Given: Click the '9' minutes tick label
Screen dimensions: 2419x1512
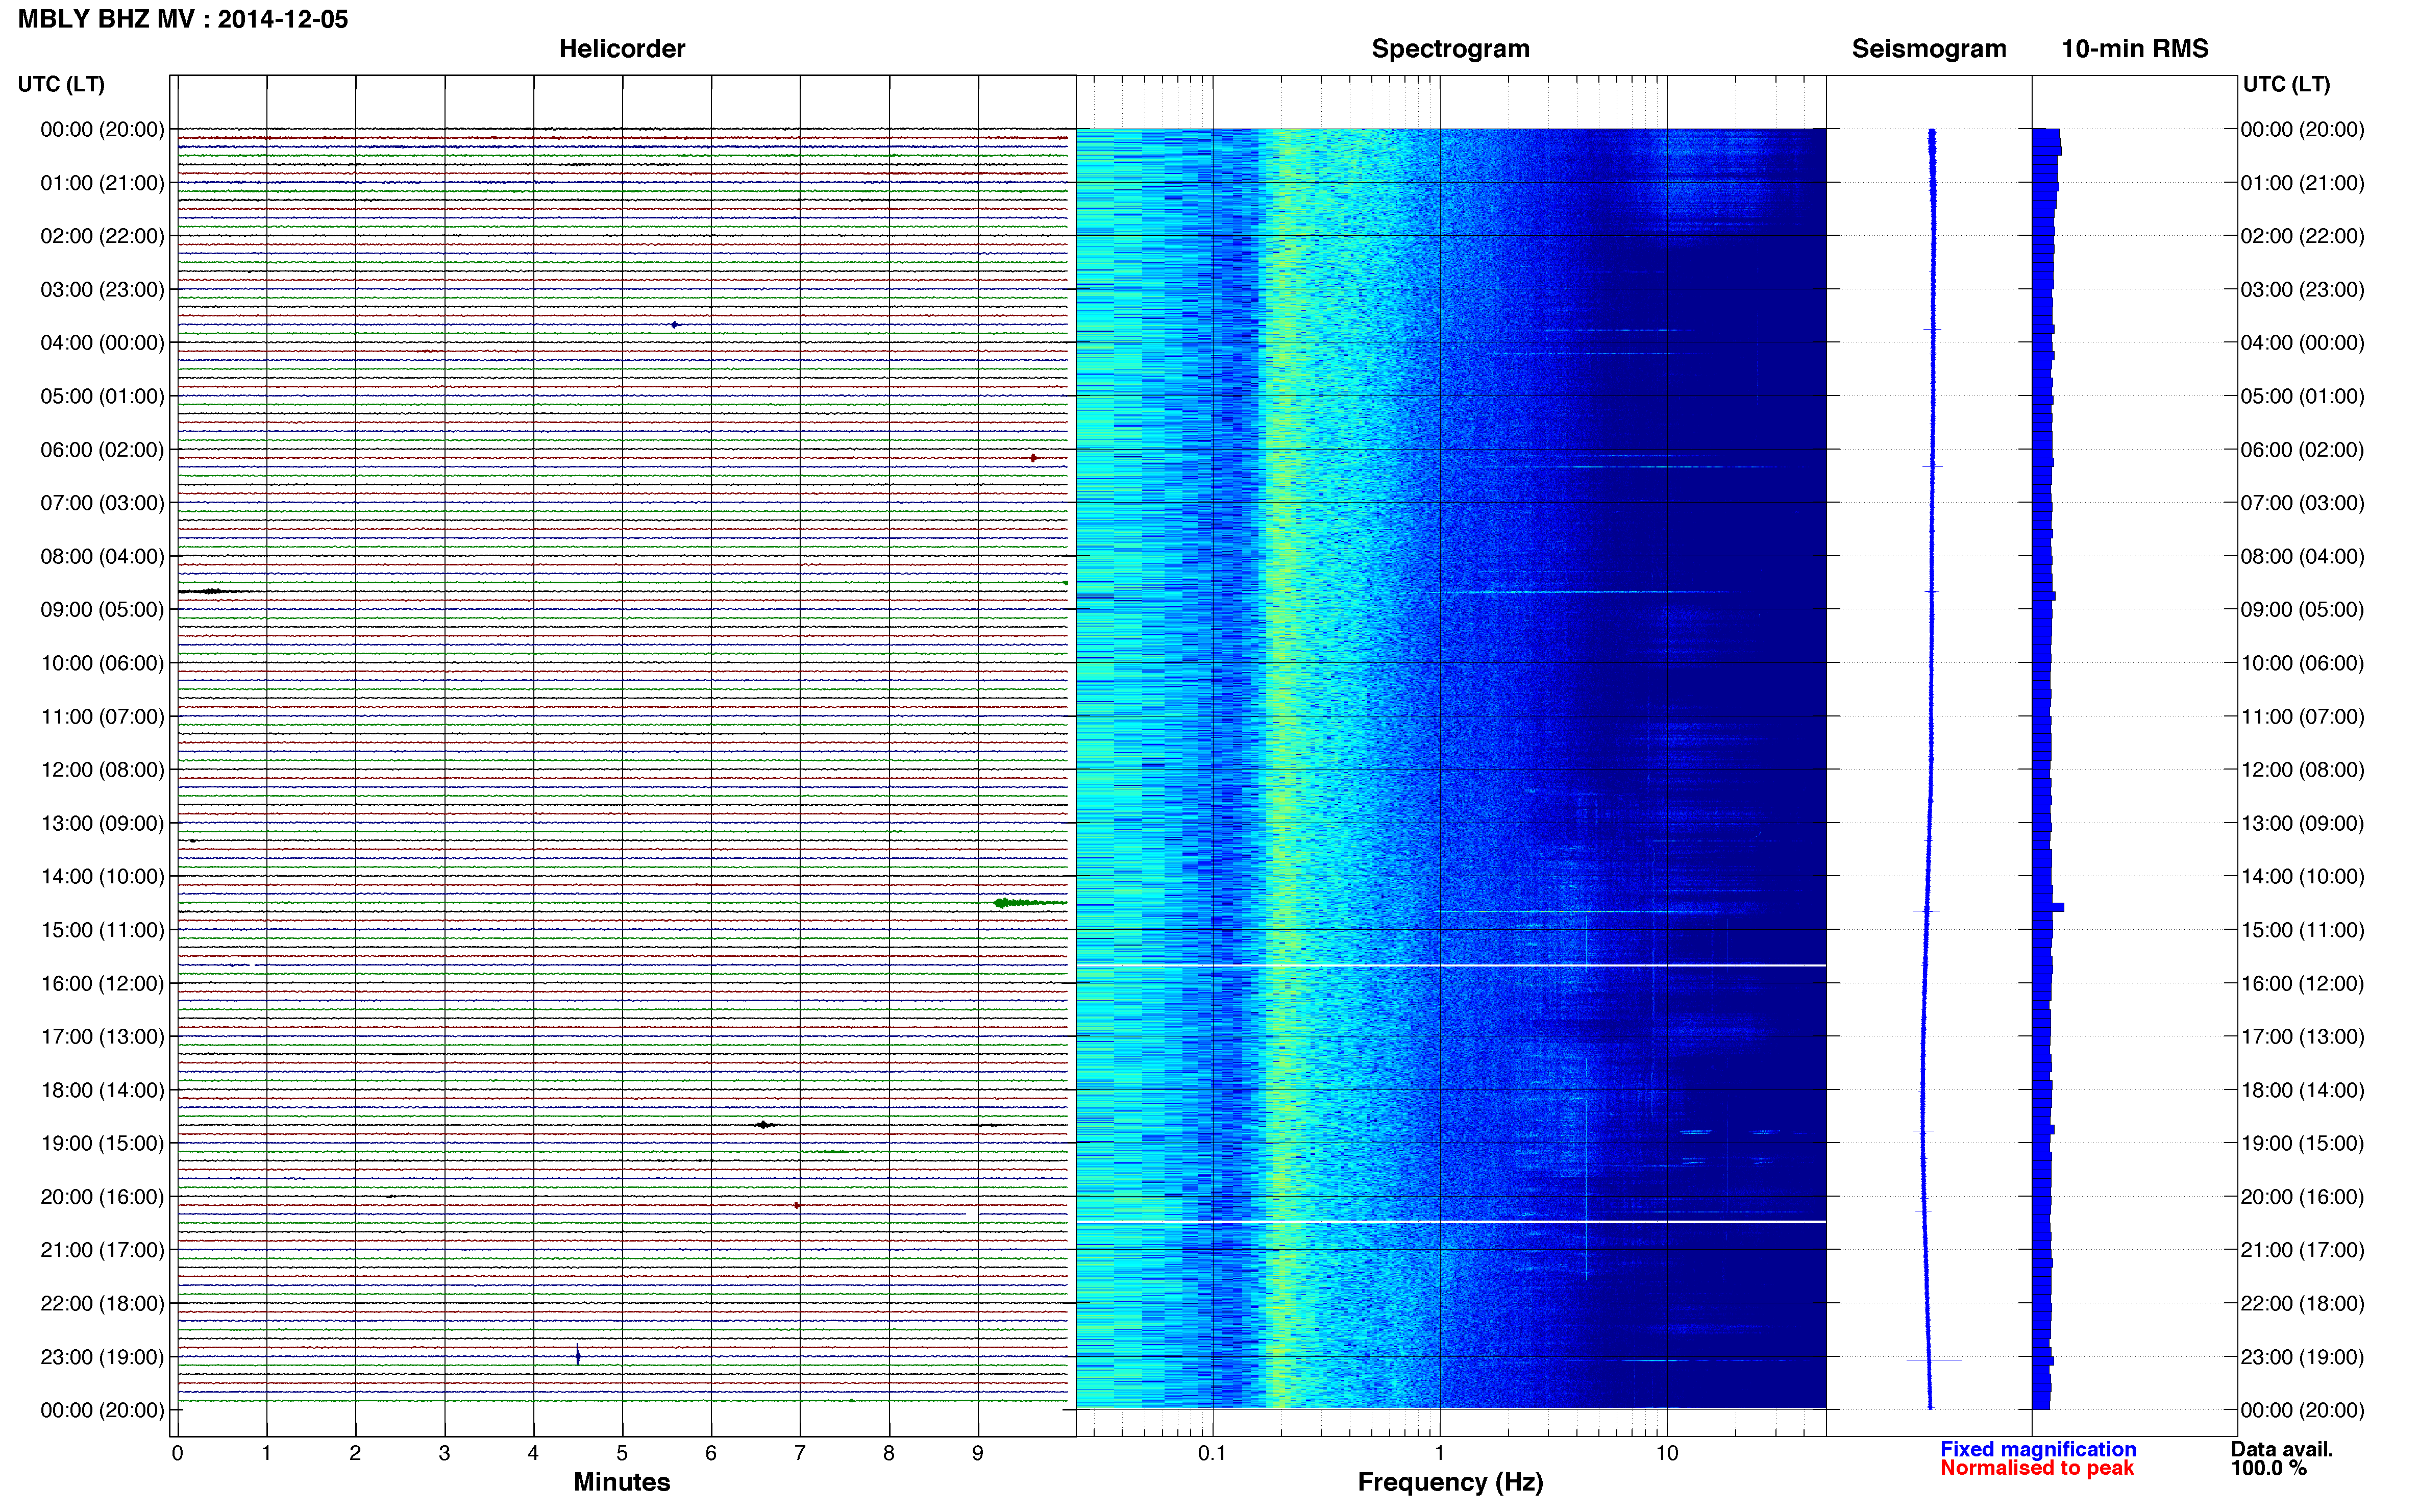Looking at the screenshot, I should pyautogui.click(x=978, y=1453).
